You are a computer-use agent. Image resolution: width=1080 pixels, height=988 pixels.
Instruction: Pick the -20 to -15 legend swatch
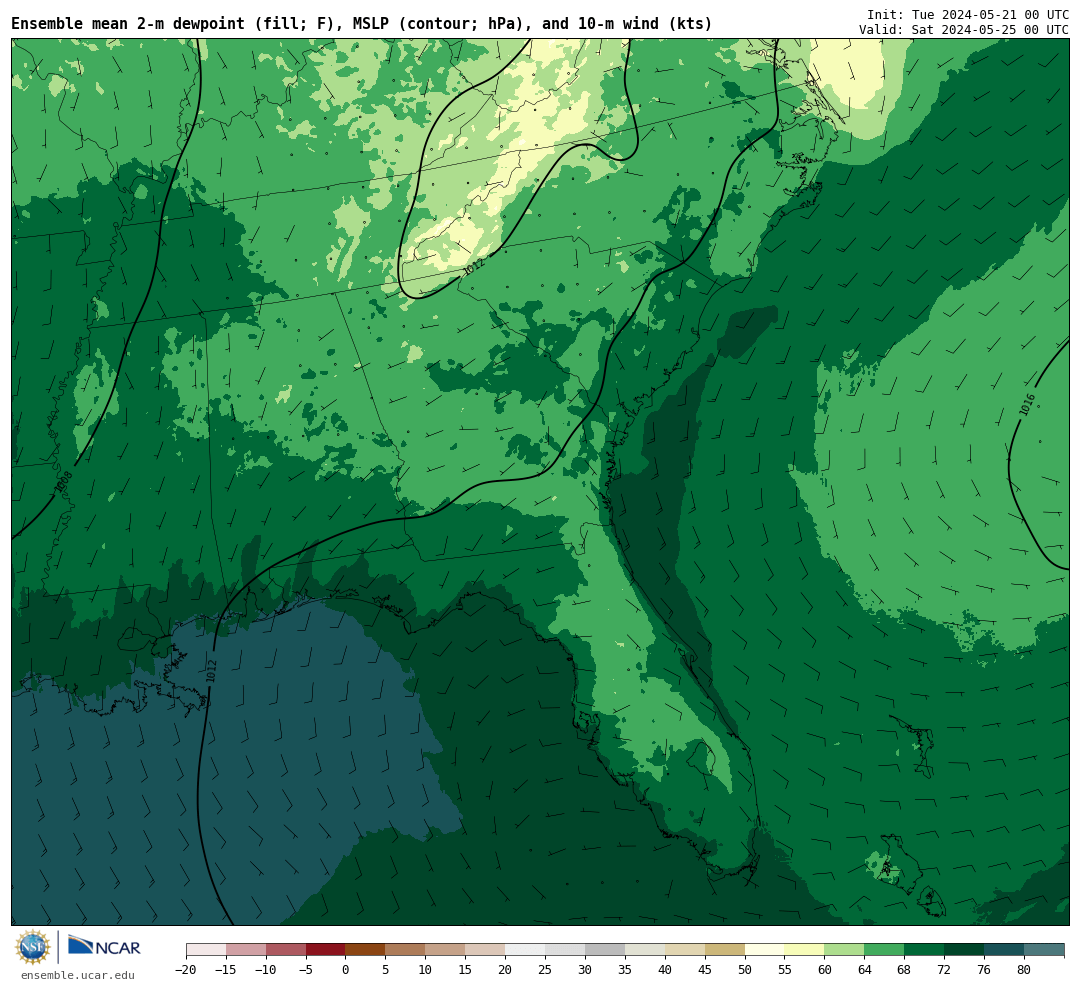(206, 950)
